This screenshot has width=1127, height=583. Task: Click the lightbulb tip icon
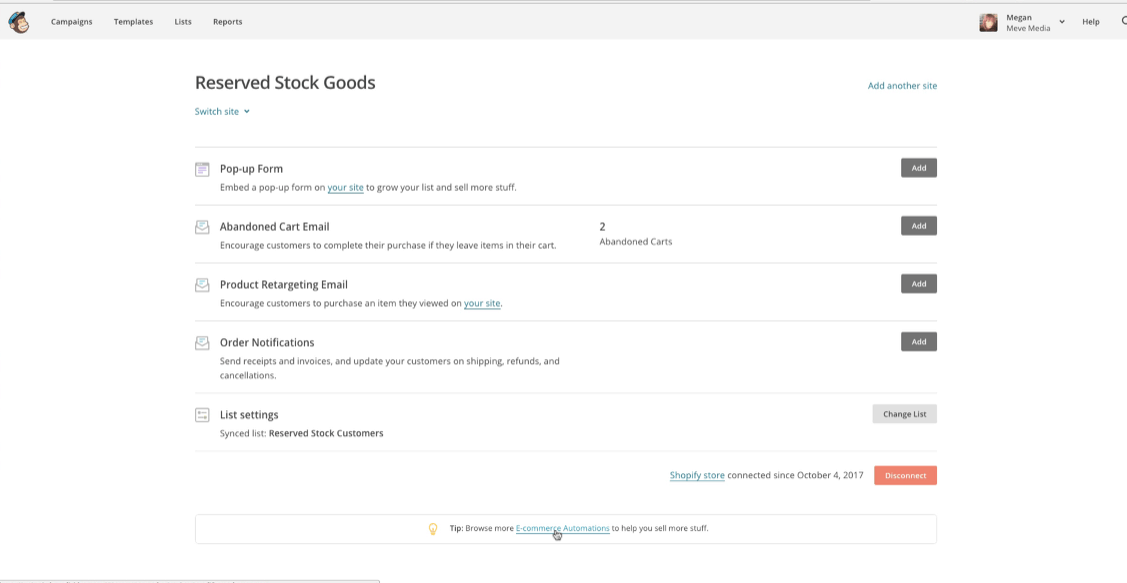pyautogui.click(x=433, y=528)
